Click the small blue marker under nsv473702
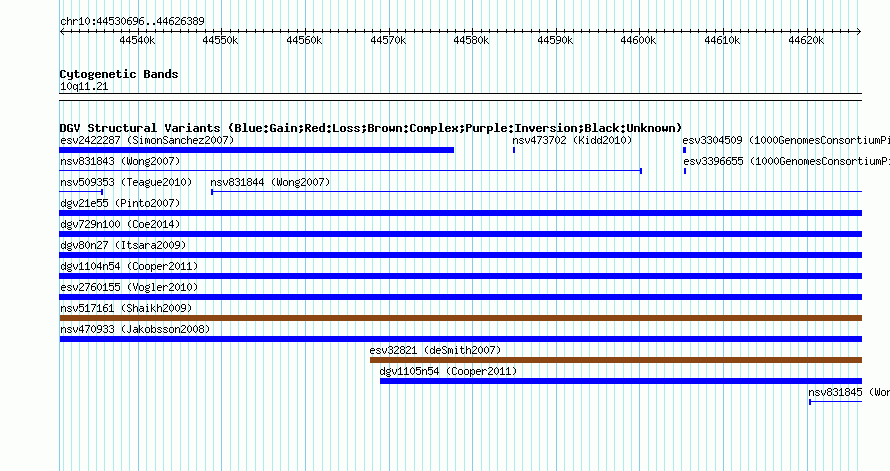890x471 pixels. click(x=514, y=150)
